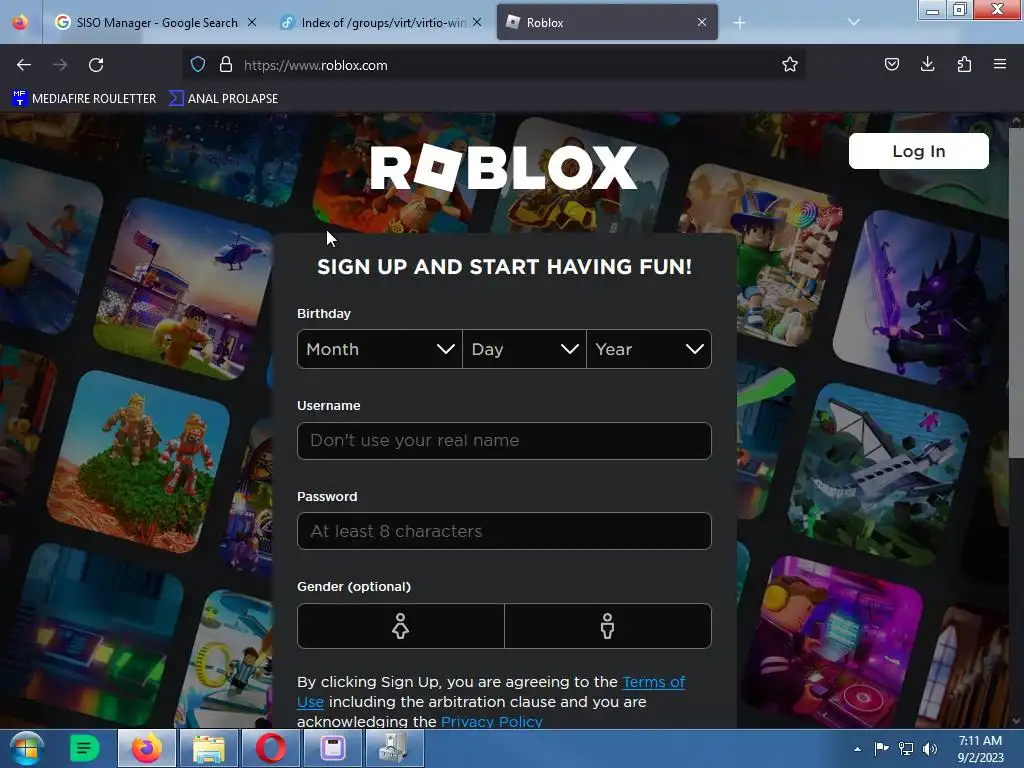Open a new tab with plus button
Image resolution: width=1024 pixels, height=768 pixels.
739,23
